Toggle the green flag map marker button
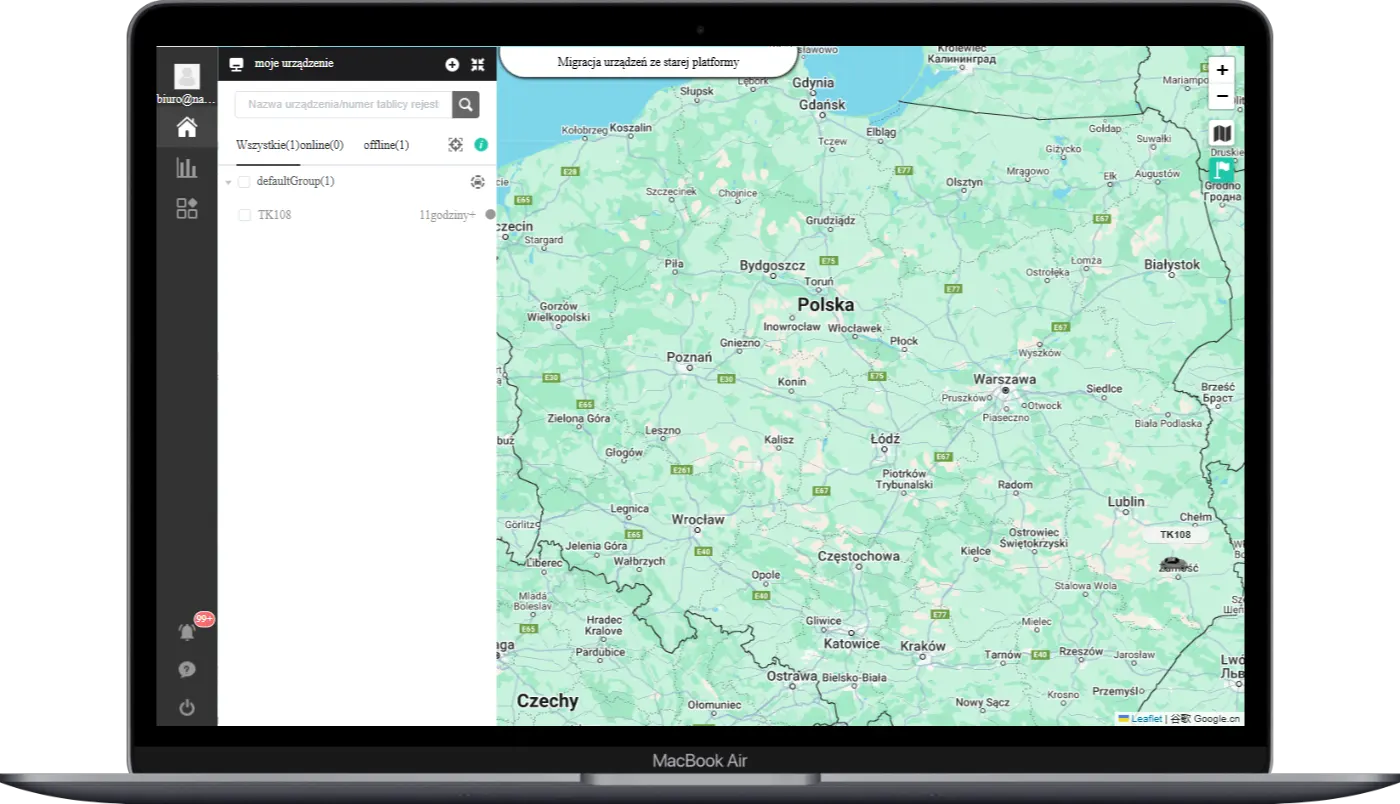Image resolution: width=1400 pixels, height=804 pixels. click(1221, 169)
